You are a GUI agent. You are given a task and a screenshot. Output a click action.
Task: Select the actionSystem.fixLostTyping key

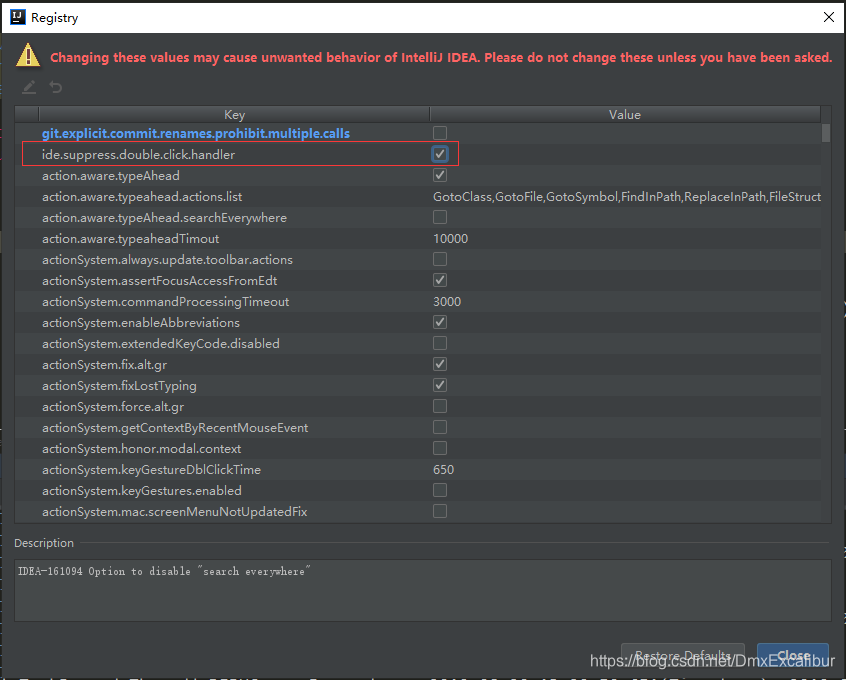pyautogui.click(x=119, y=386)
